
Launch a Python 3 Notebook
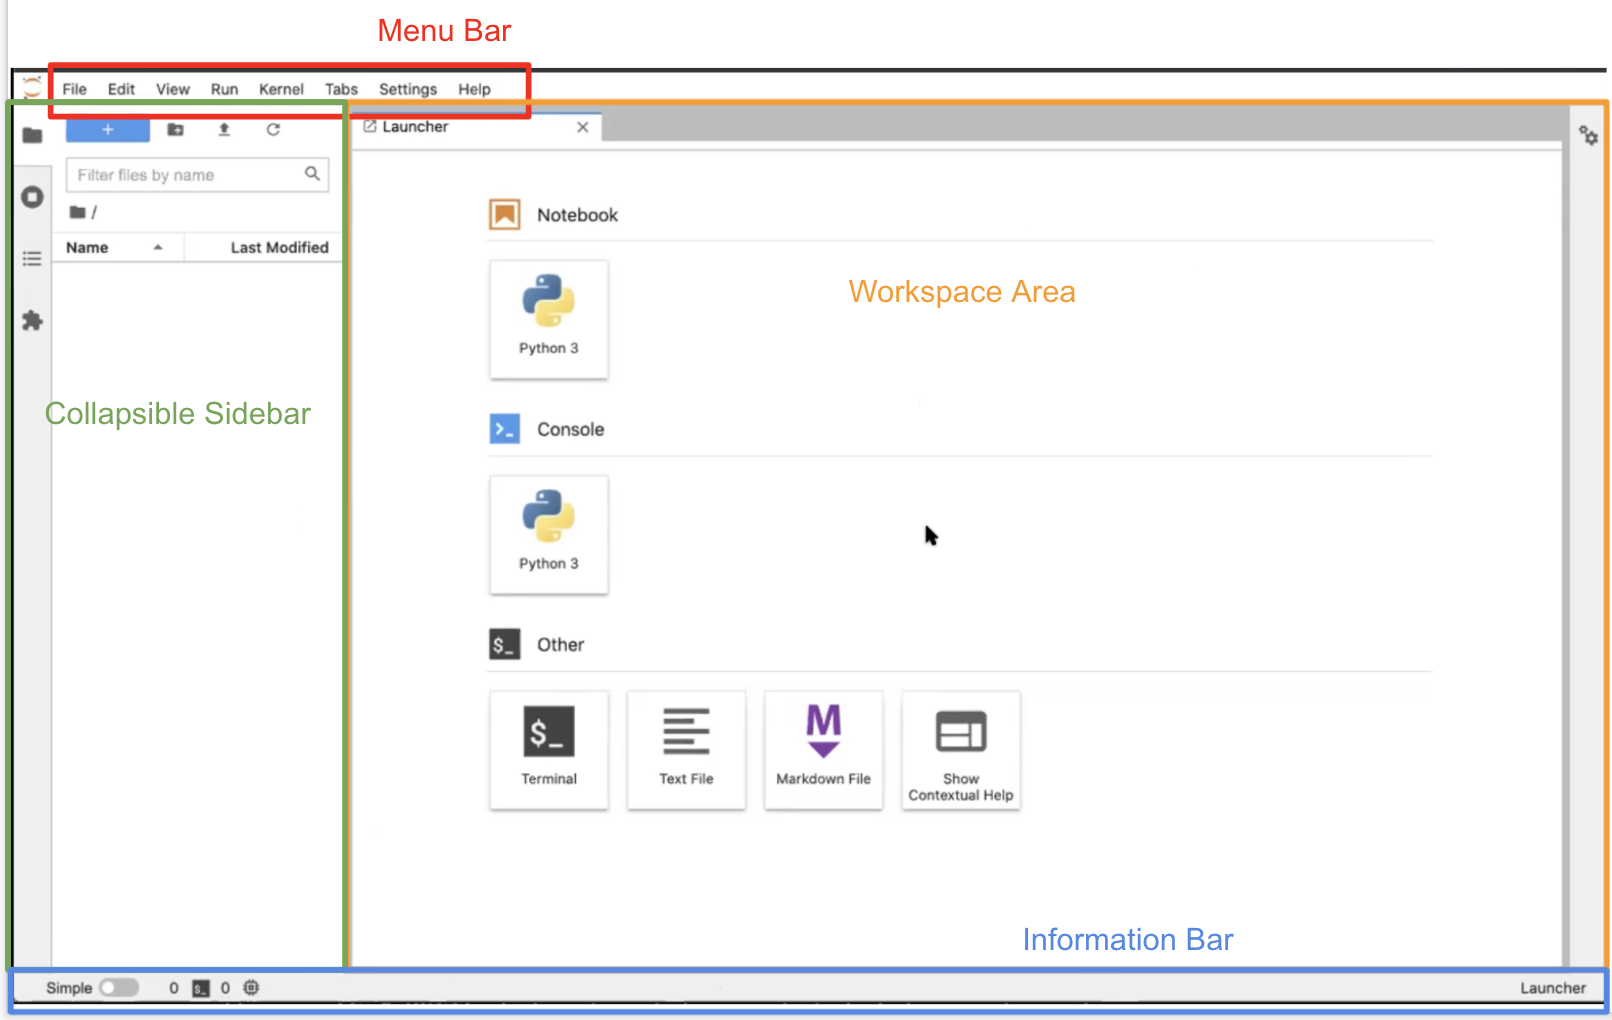point(548,319)
